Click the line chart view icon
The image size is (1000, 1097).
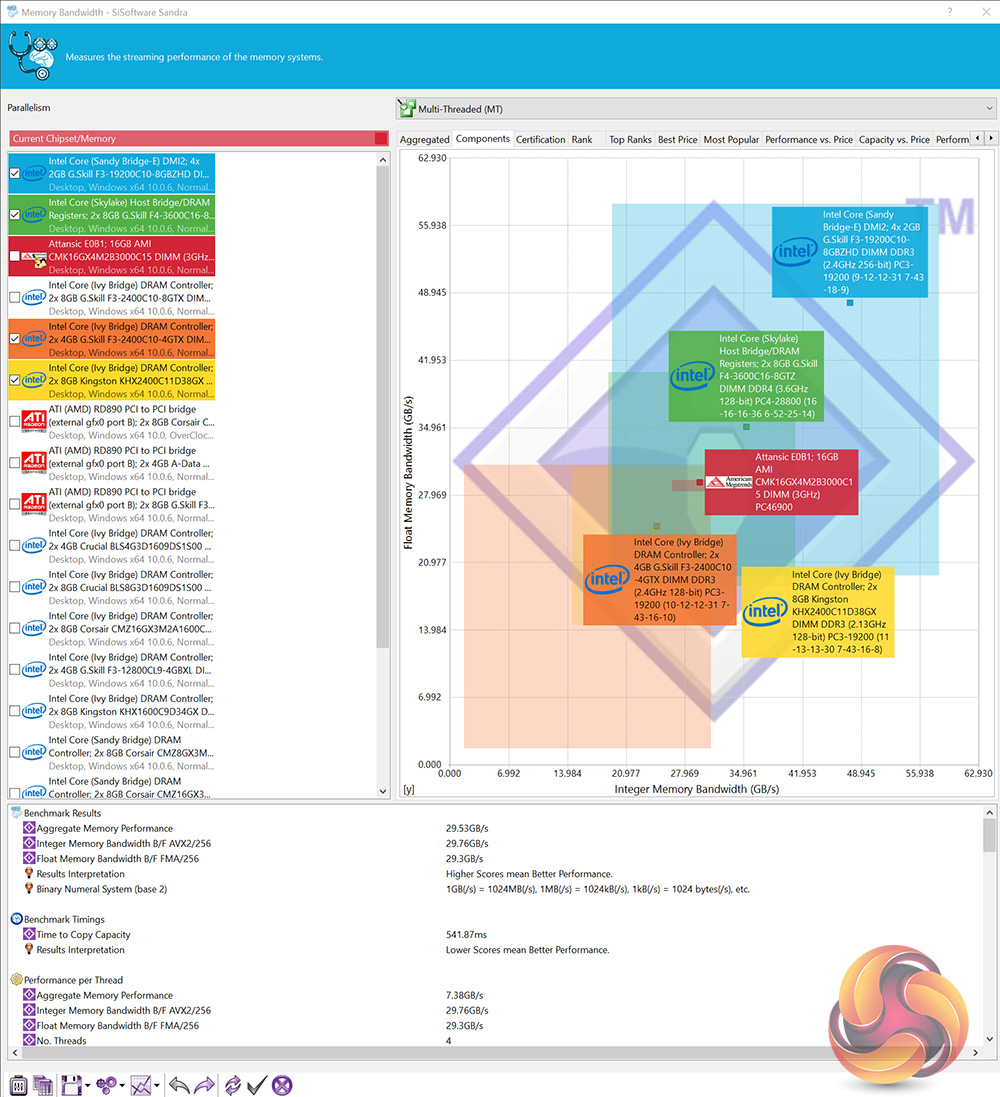141,1085
